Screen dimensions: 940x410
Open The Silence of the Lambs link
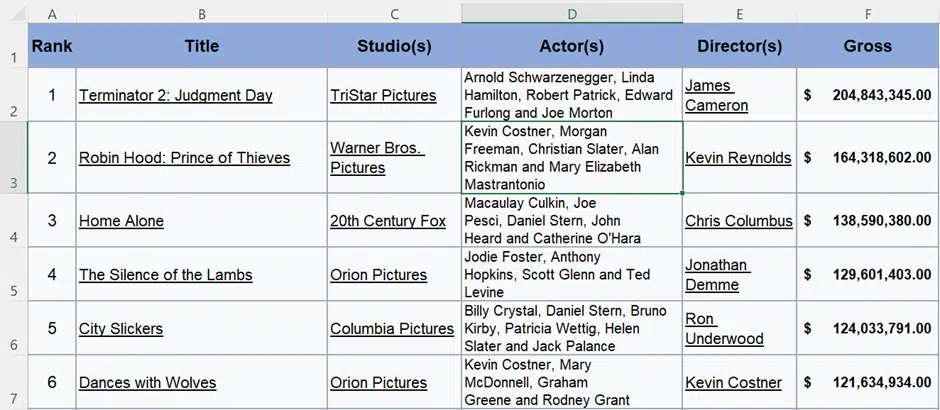pos(165,275)
